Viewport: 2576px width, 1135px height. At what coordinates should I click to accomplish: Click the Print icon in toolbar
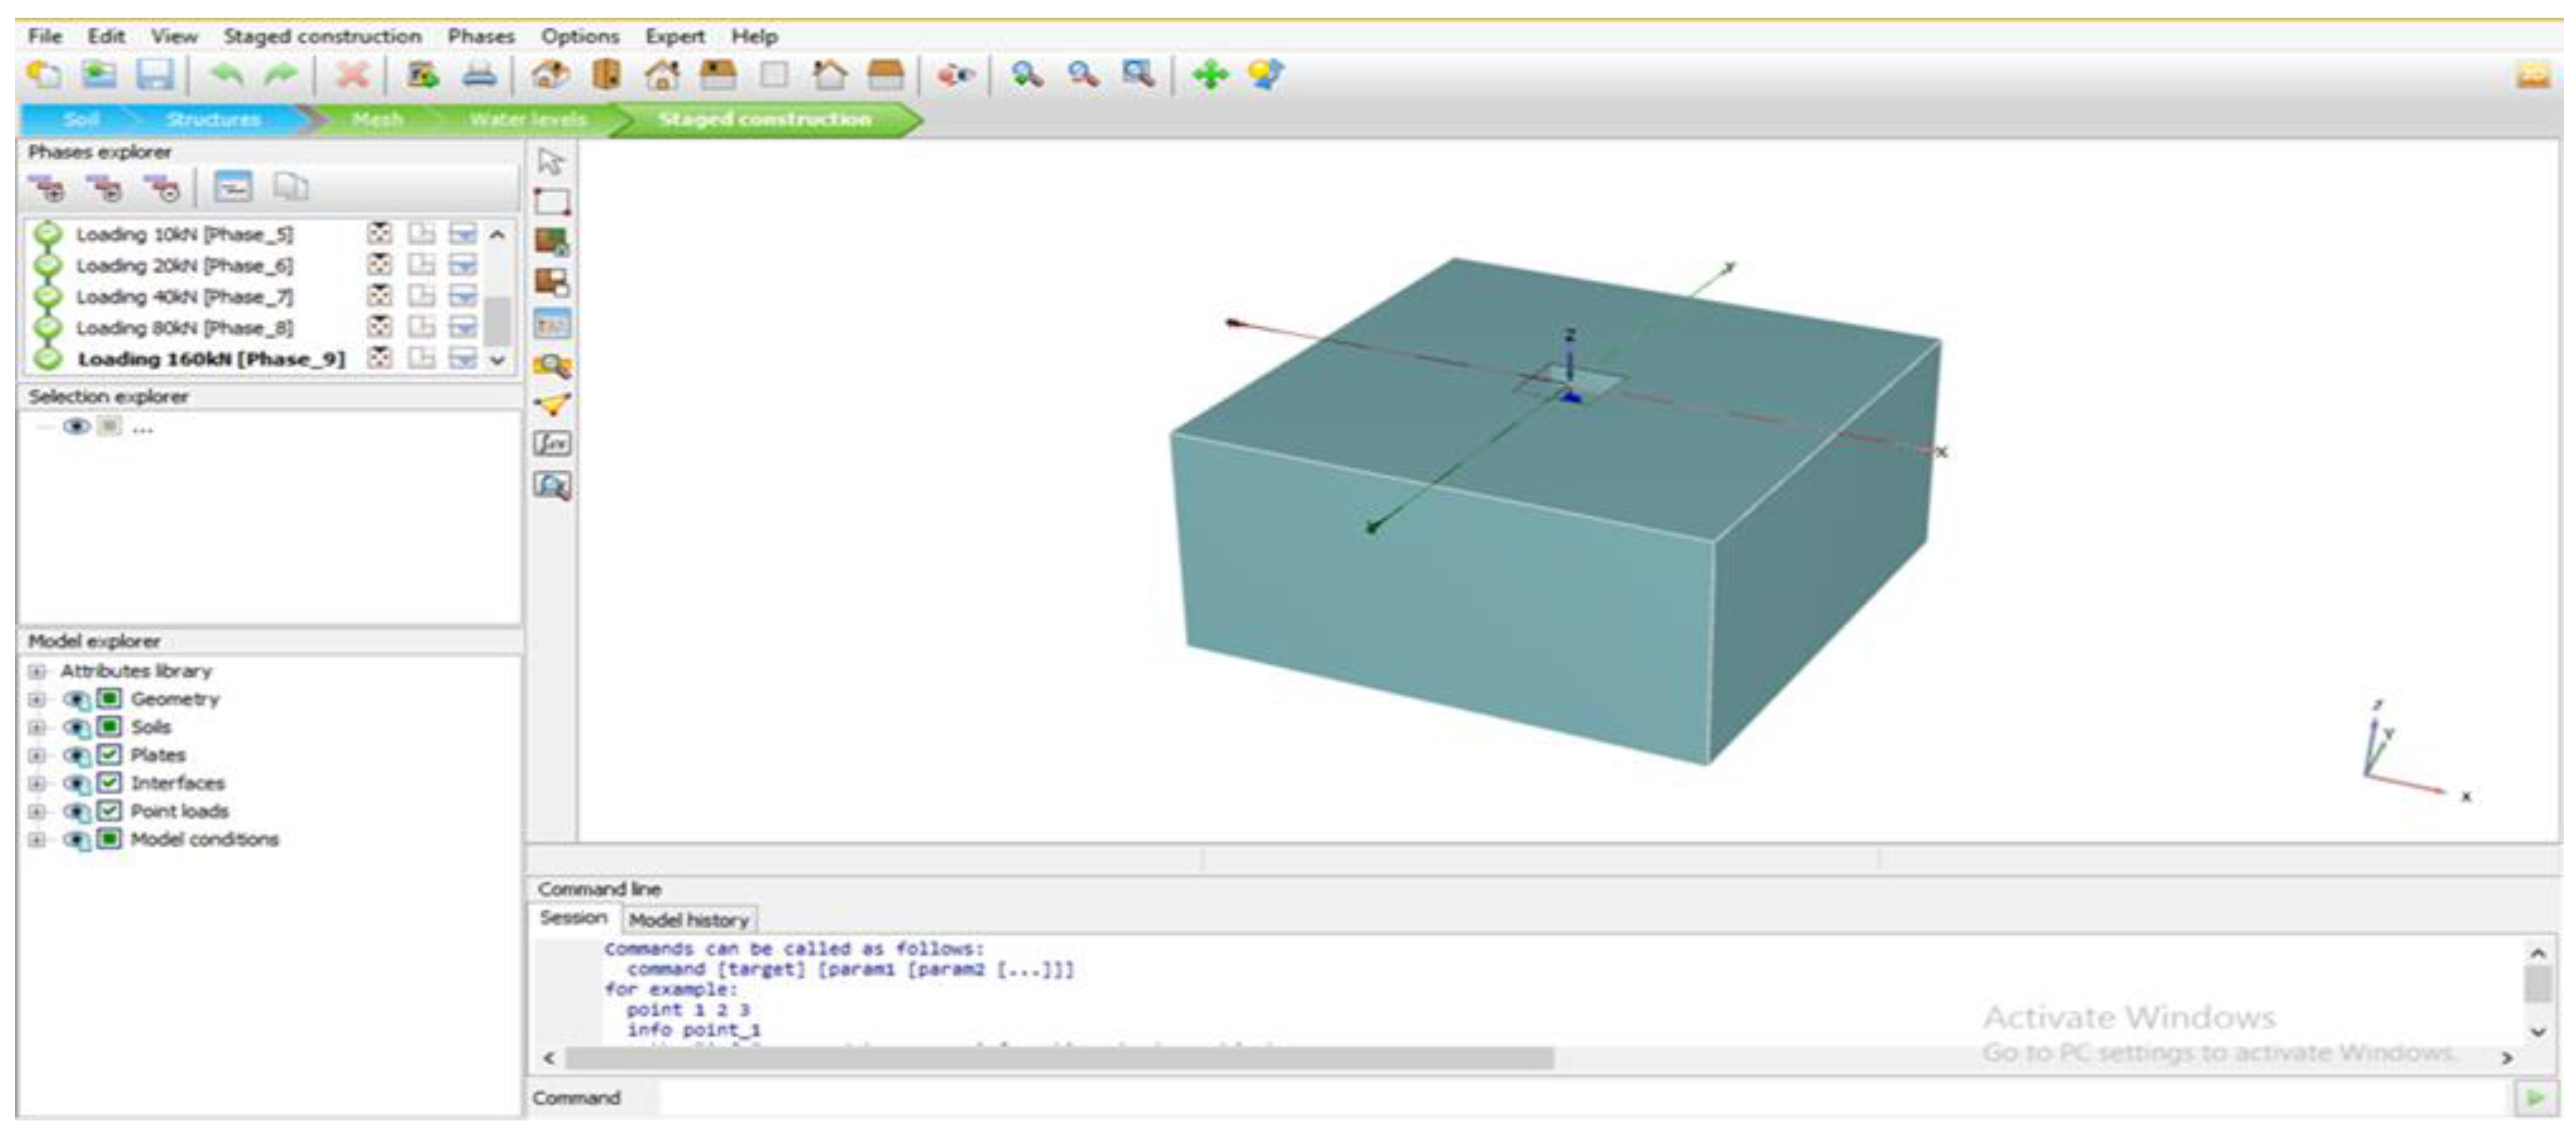click(x=479, y=75)
